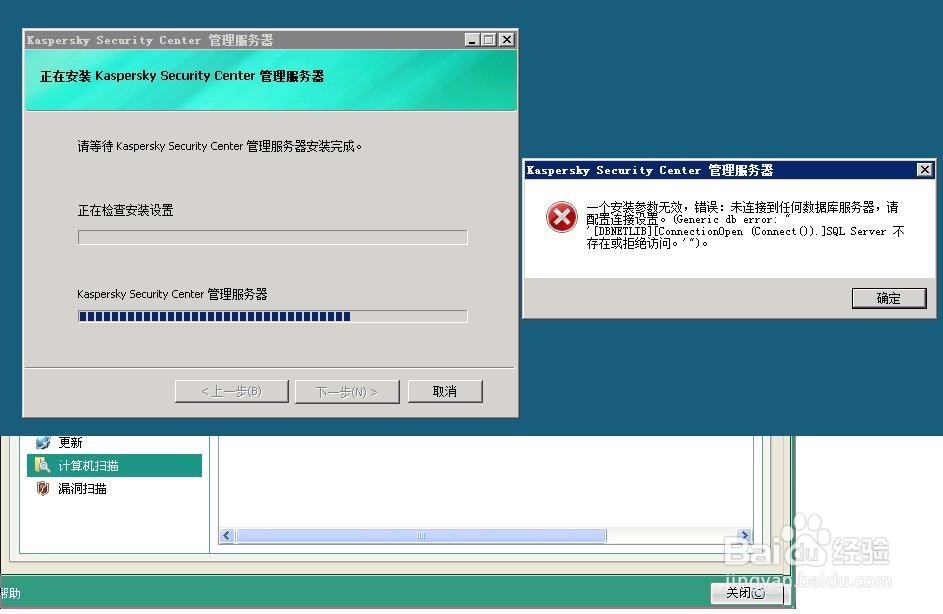Viewport: 943px width, 614px height.
Task: Click the red error icon in dialog
Action: (562, 217)
